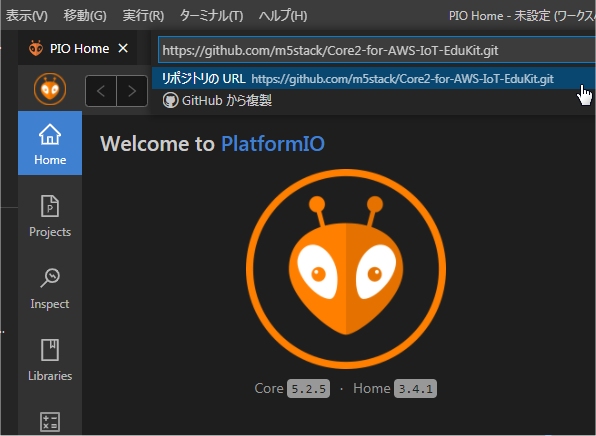
Task: Open the 移動(G) menu
Action: coord(85,16)
